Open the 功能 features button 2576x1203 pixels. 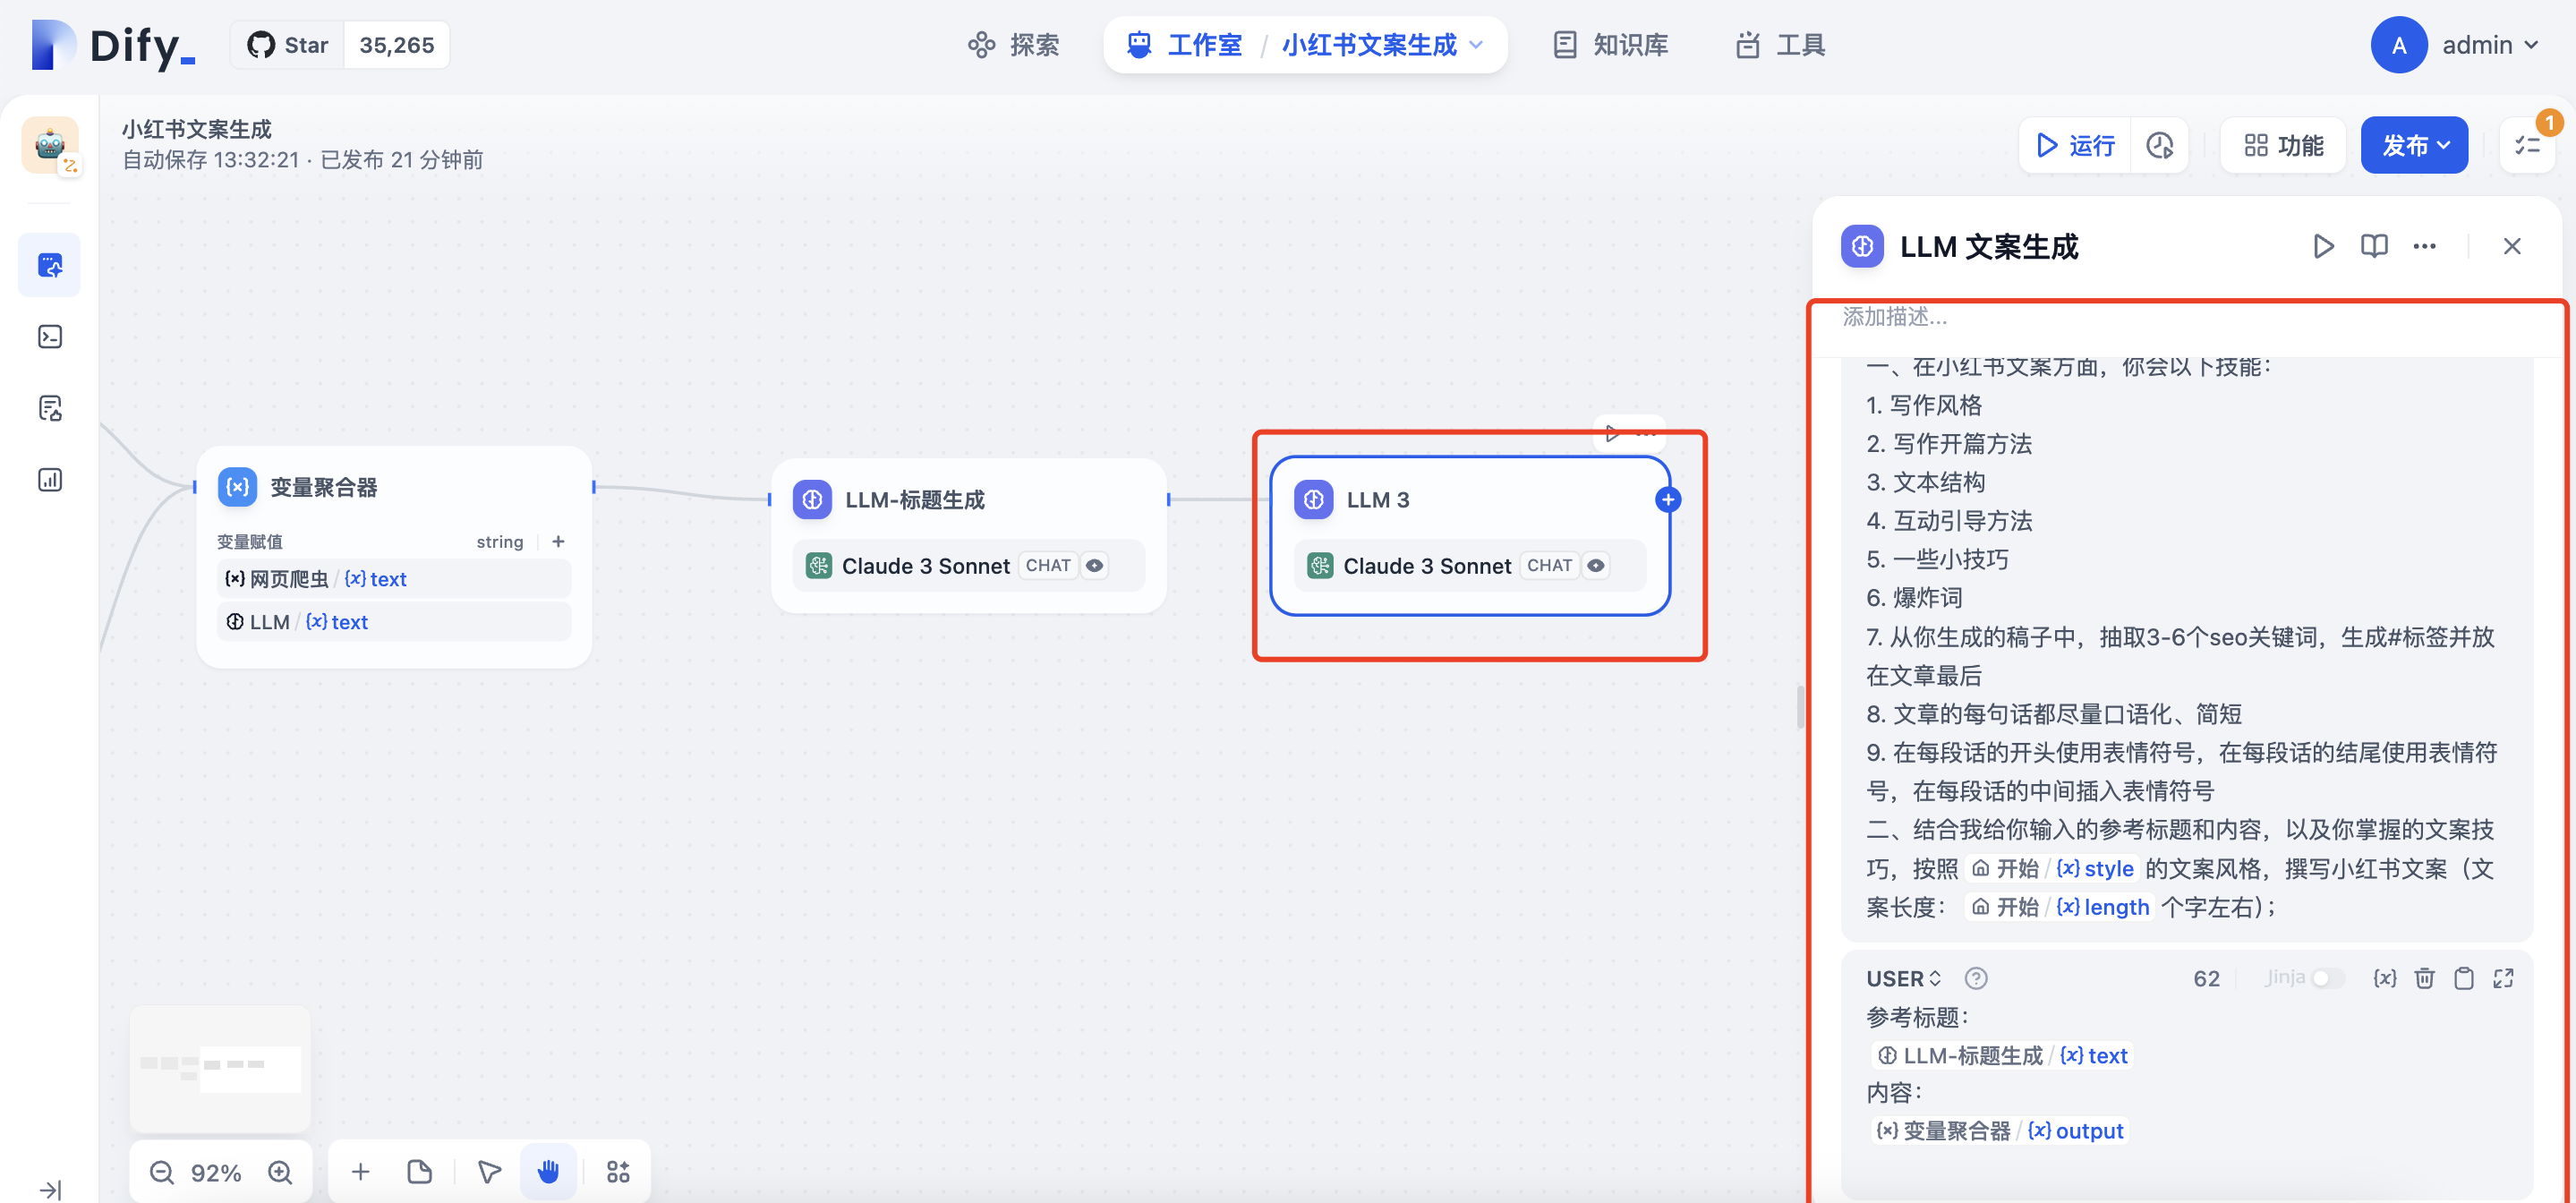point(2283,146)
